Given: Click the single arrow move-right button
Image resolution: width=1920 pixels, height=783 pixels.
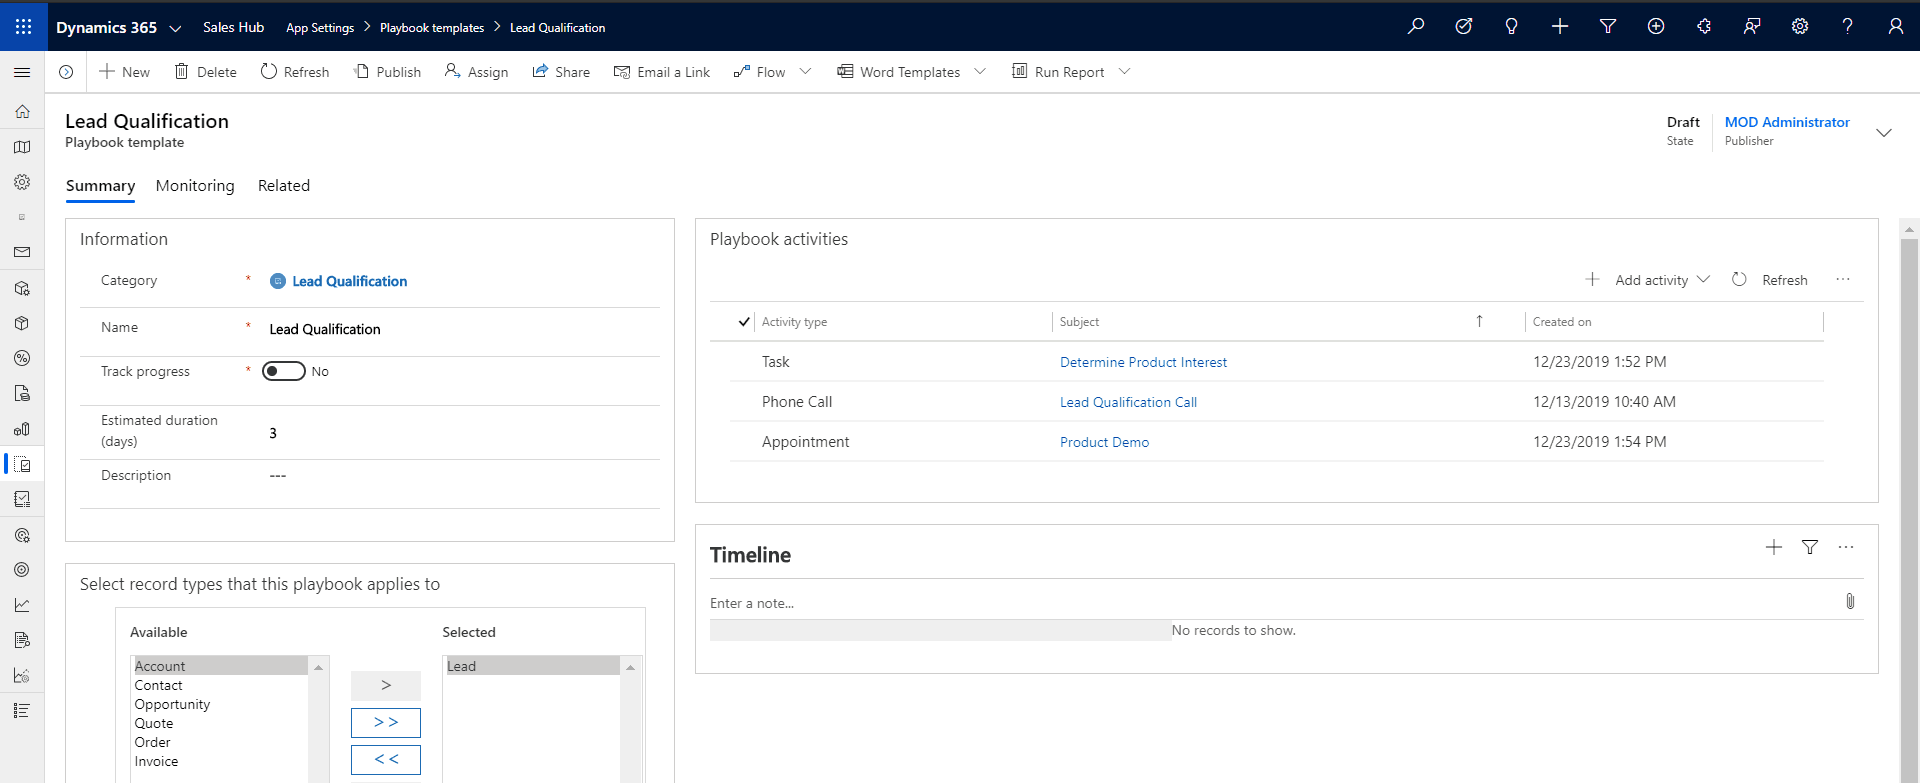Looking at the screenshot, I should tap(386, 685).
